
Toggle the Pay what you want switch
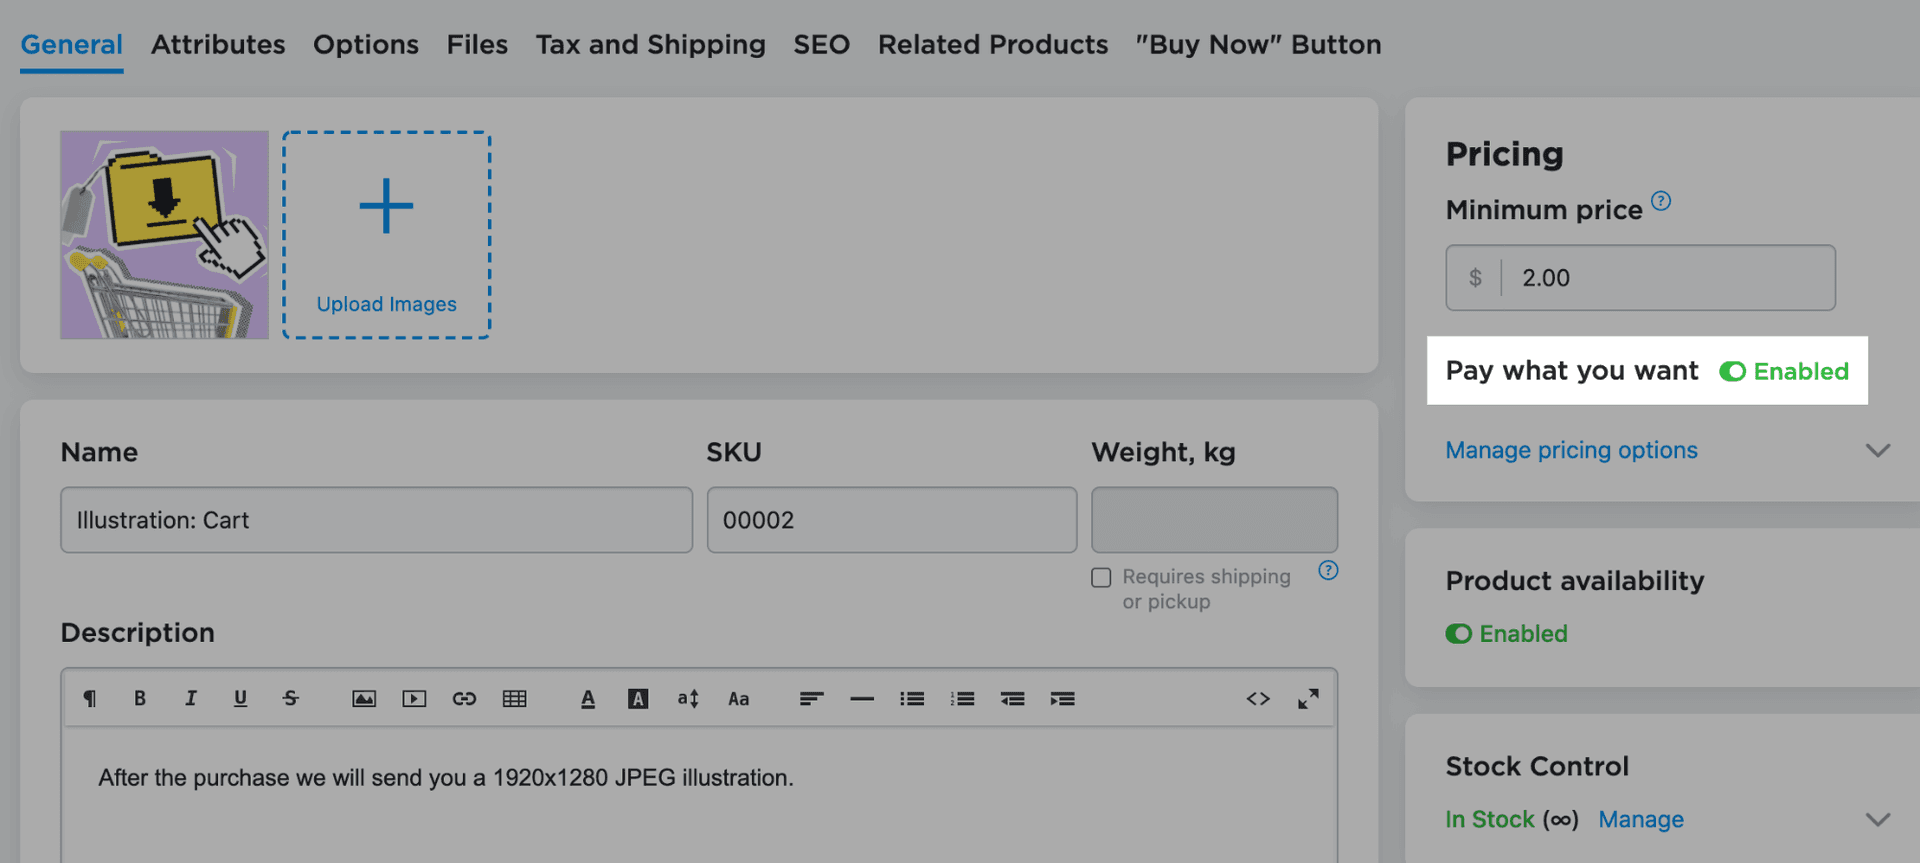click(x=1732, y=372)
